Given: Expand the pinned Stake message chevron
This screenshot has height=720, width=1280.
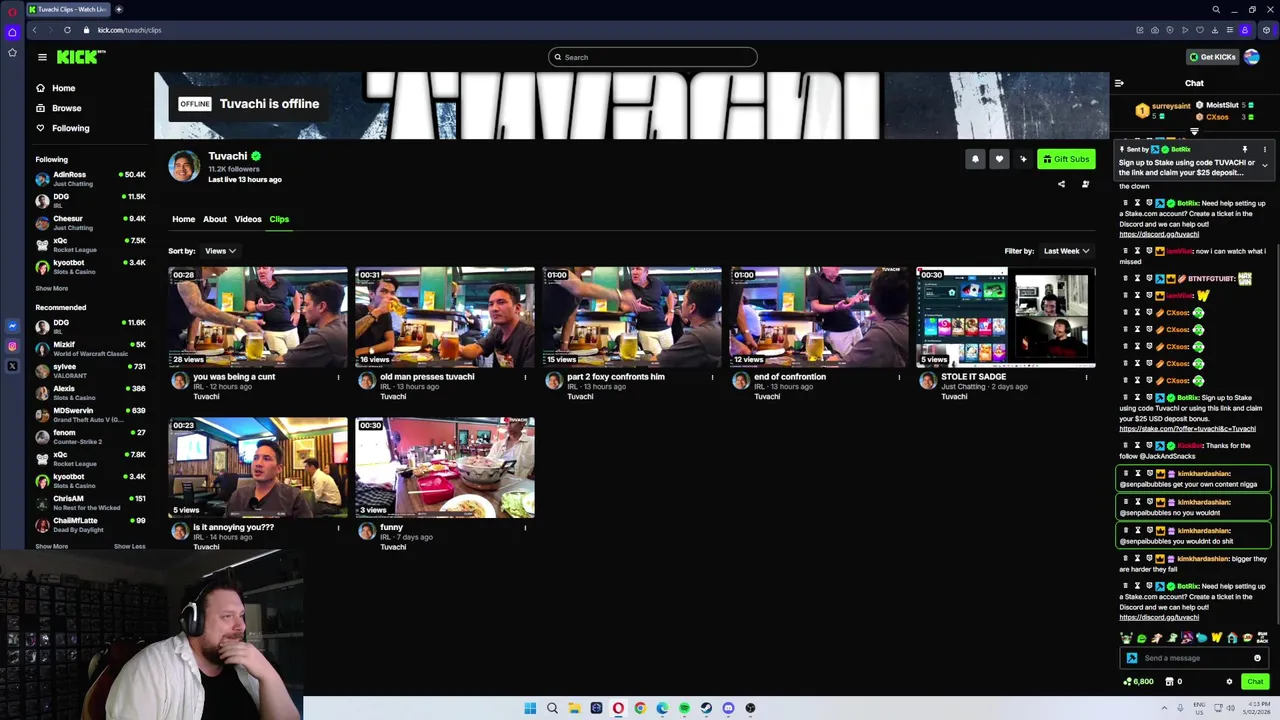Looking at the screenshot, I should [1264, 166].
